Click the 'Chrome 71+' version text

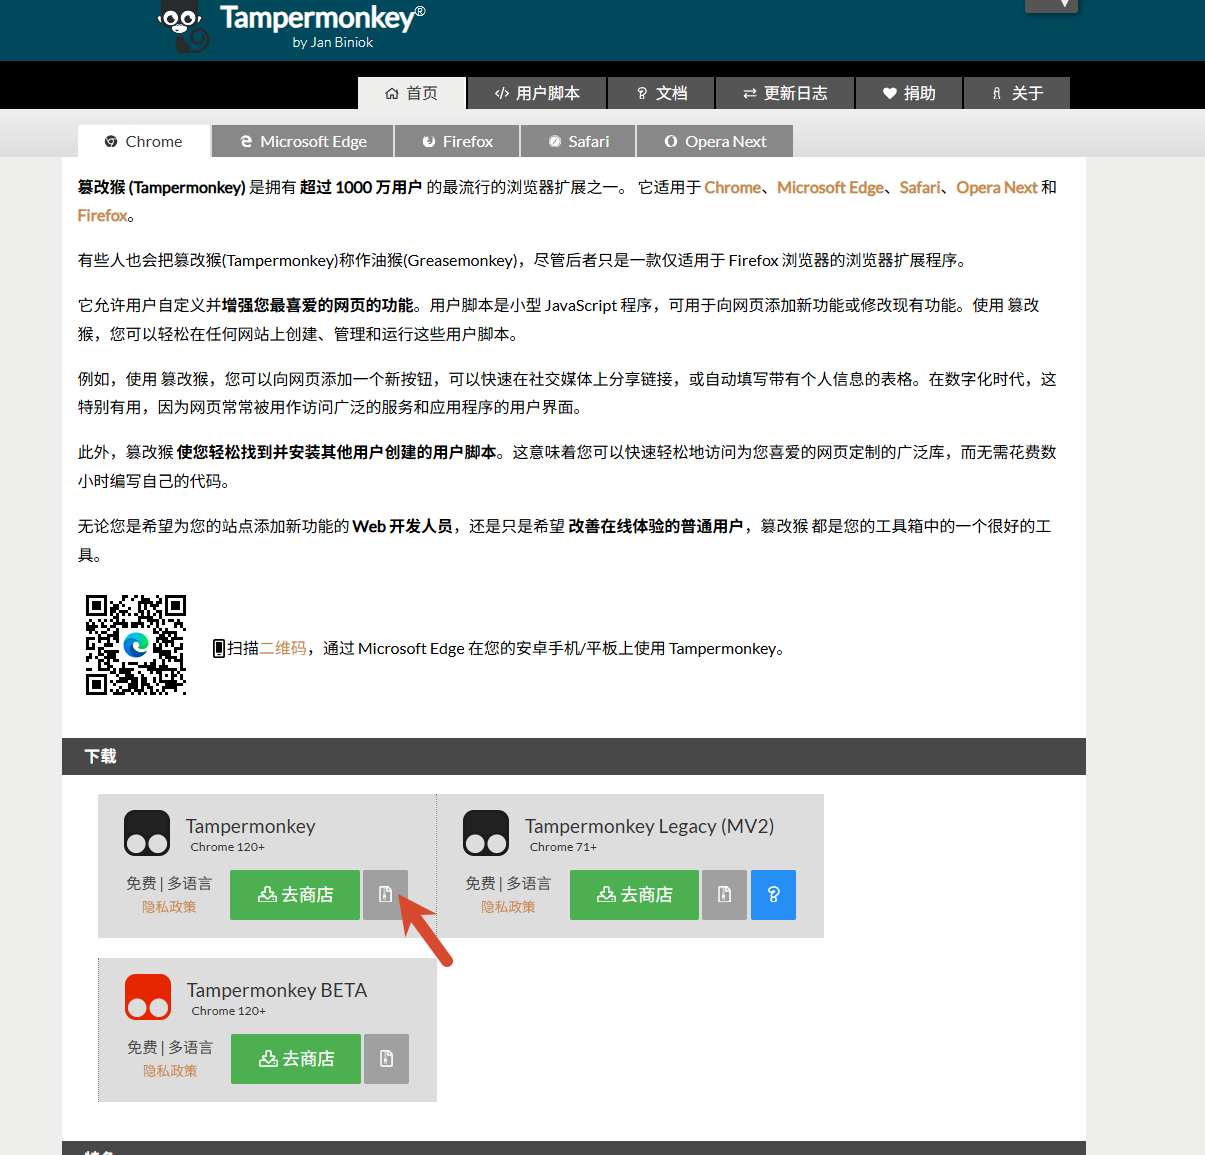(563, 847)
